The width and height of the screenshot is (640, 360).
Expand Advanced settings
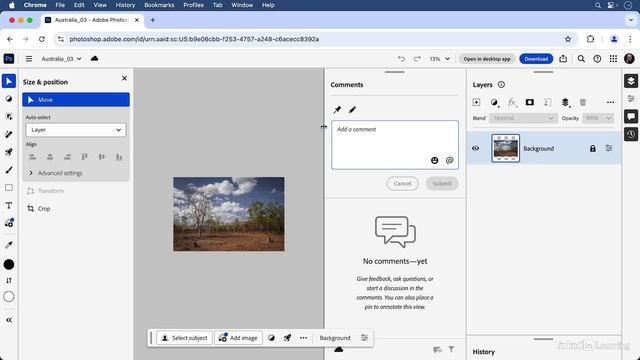[x=56, y=173]
